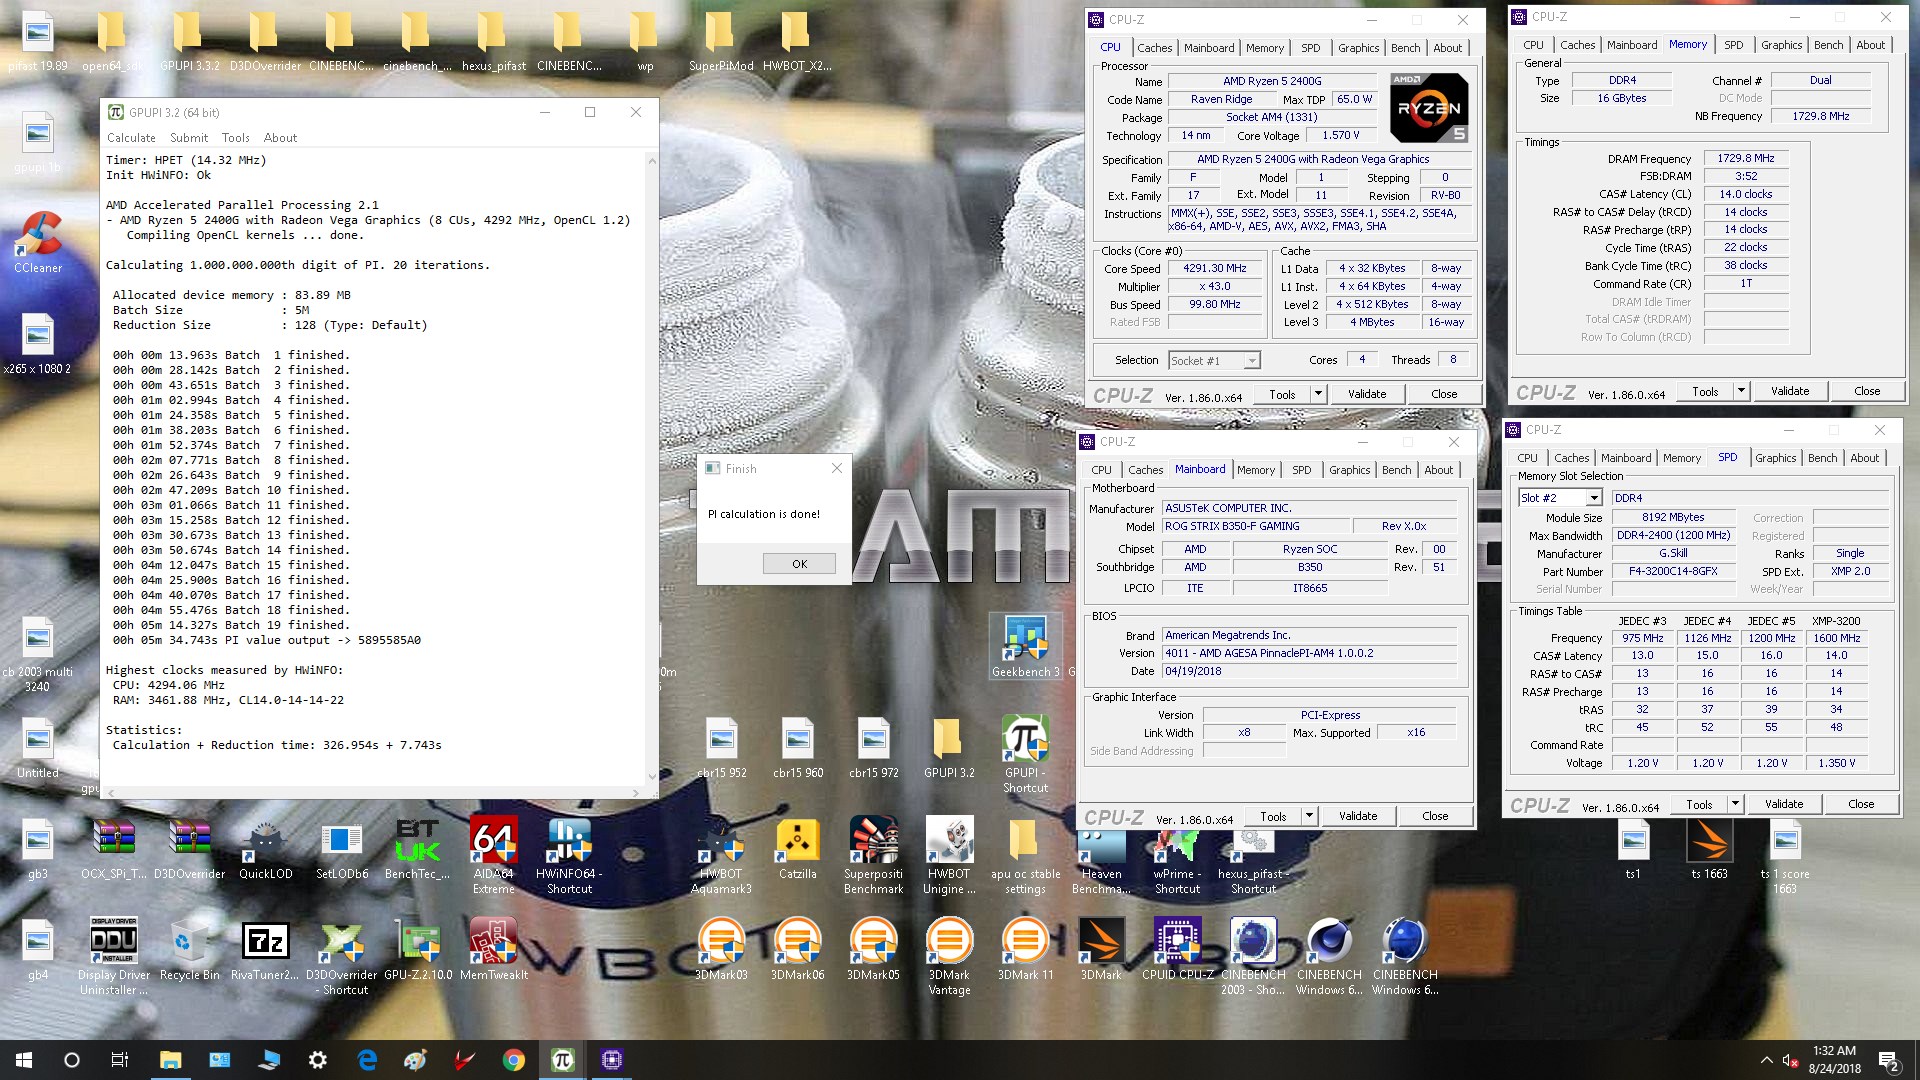Open Tools dropdown arrow in CPU tab window
This screenshot has width=1920, height=1080.
1318,394
